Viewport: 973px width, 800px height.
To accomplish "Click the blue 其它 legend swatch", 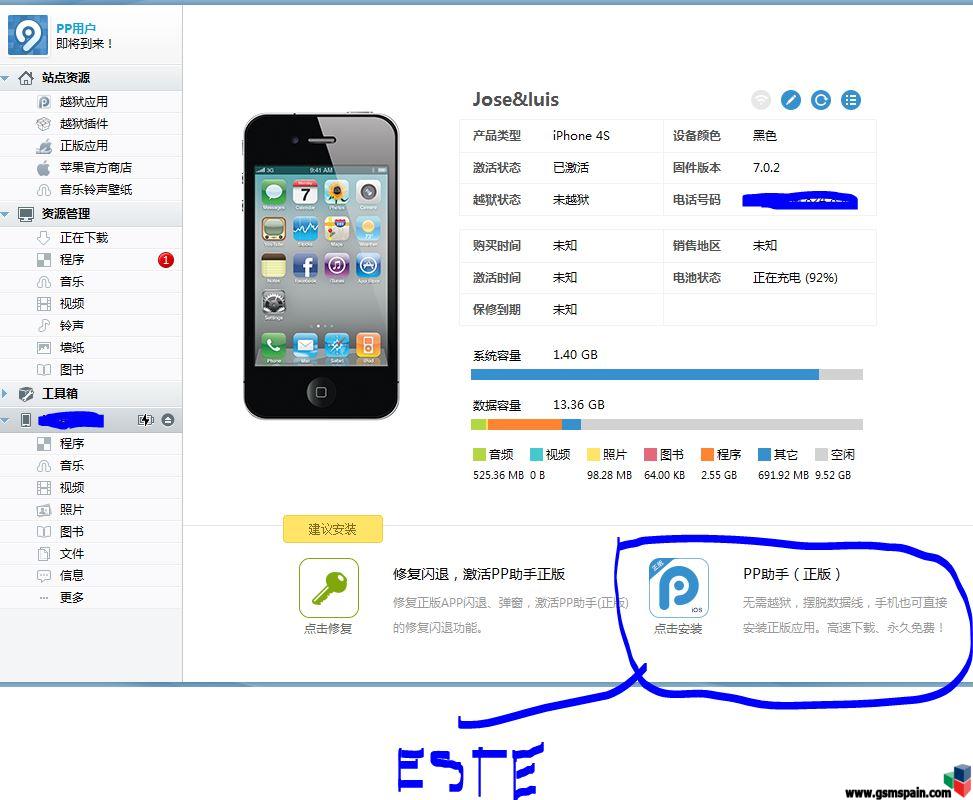I will click(764, 454).
